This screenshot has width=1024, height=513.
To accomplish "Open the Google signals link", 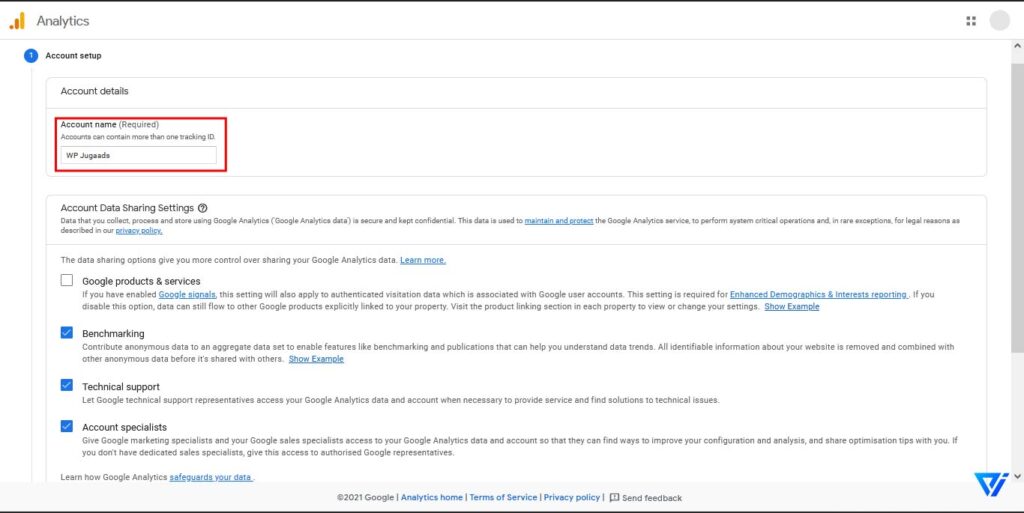I will point(187,294).
